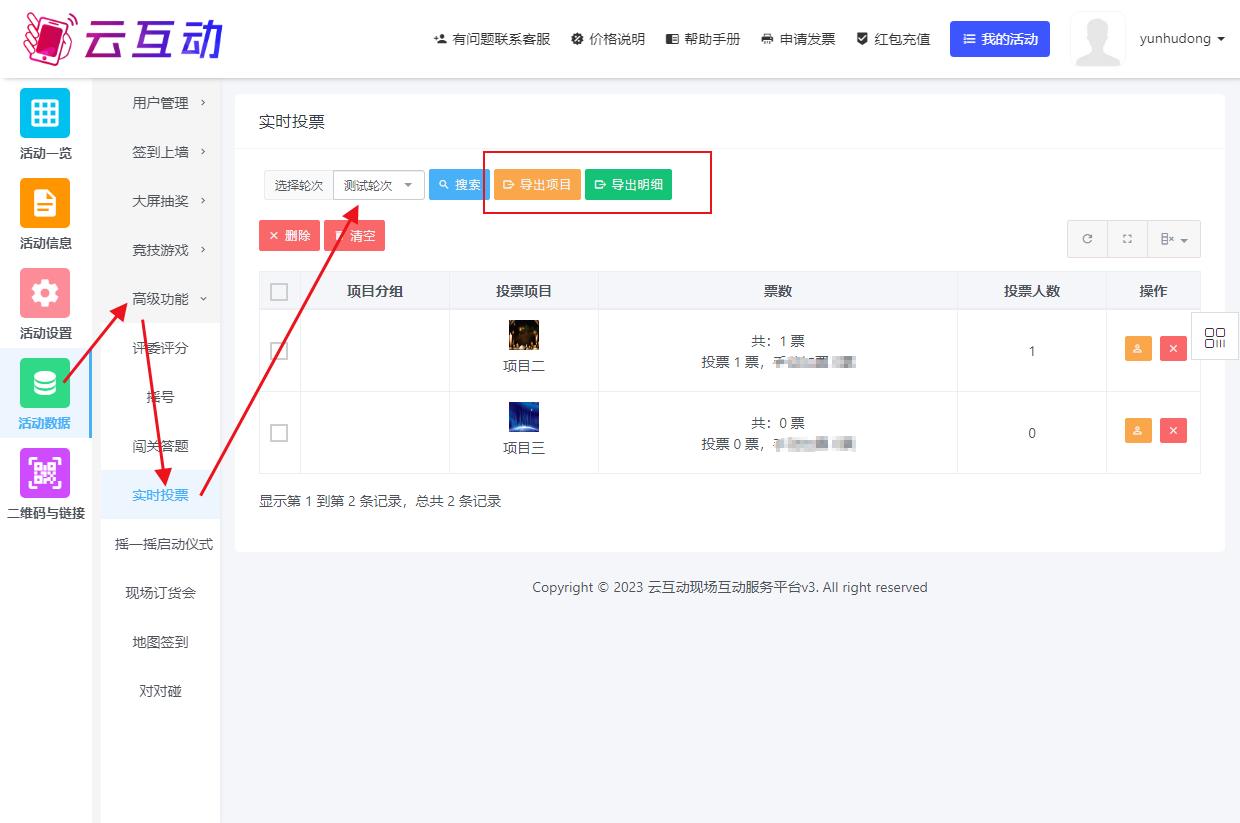Image resolution: width=1240 pixels, height=823 pixels.
Task: Open the 测试轮次 round dropdown
Action: [378, 185]
